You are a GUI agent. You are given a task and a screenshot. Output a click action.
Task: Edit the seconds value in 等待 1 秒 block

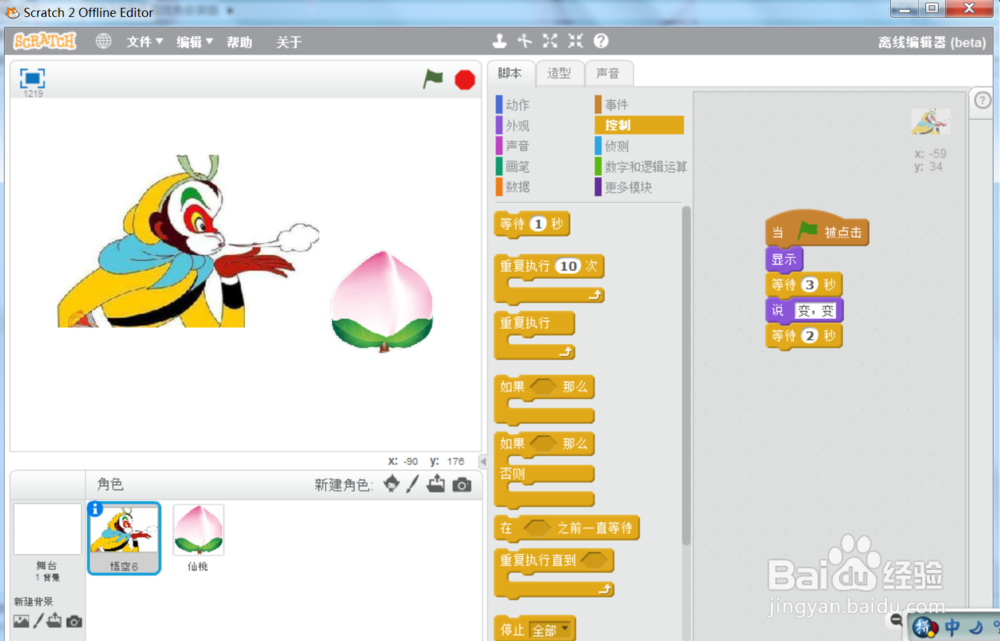[538, 224]
